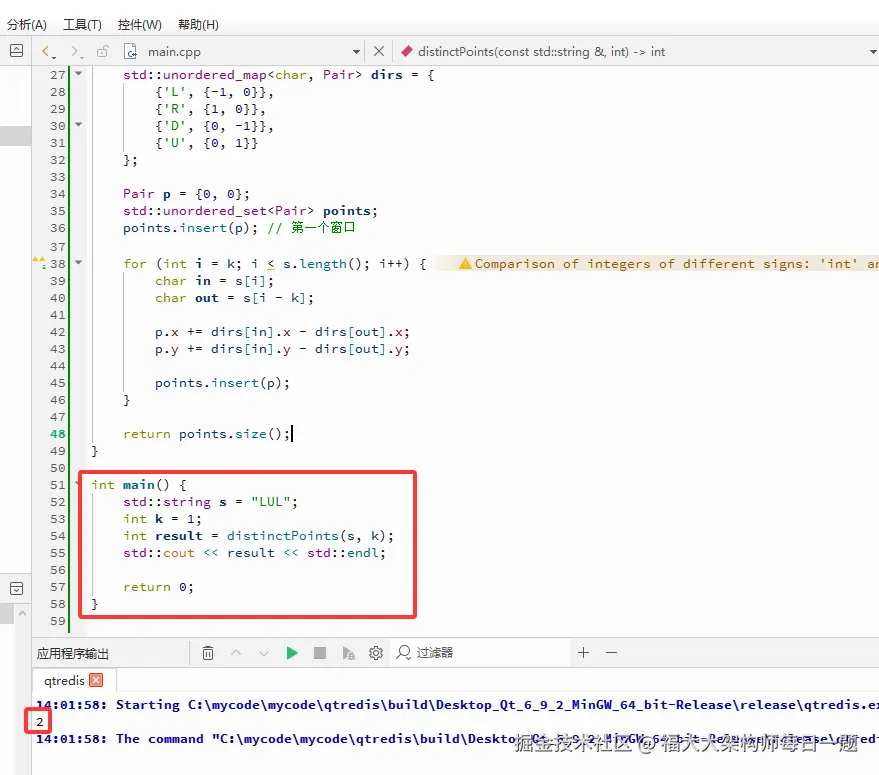Viewport: 879px width, 775px height.
Task: Open the 工具(T) menu
Action: click(x=82, y=25)
